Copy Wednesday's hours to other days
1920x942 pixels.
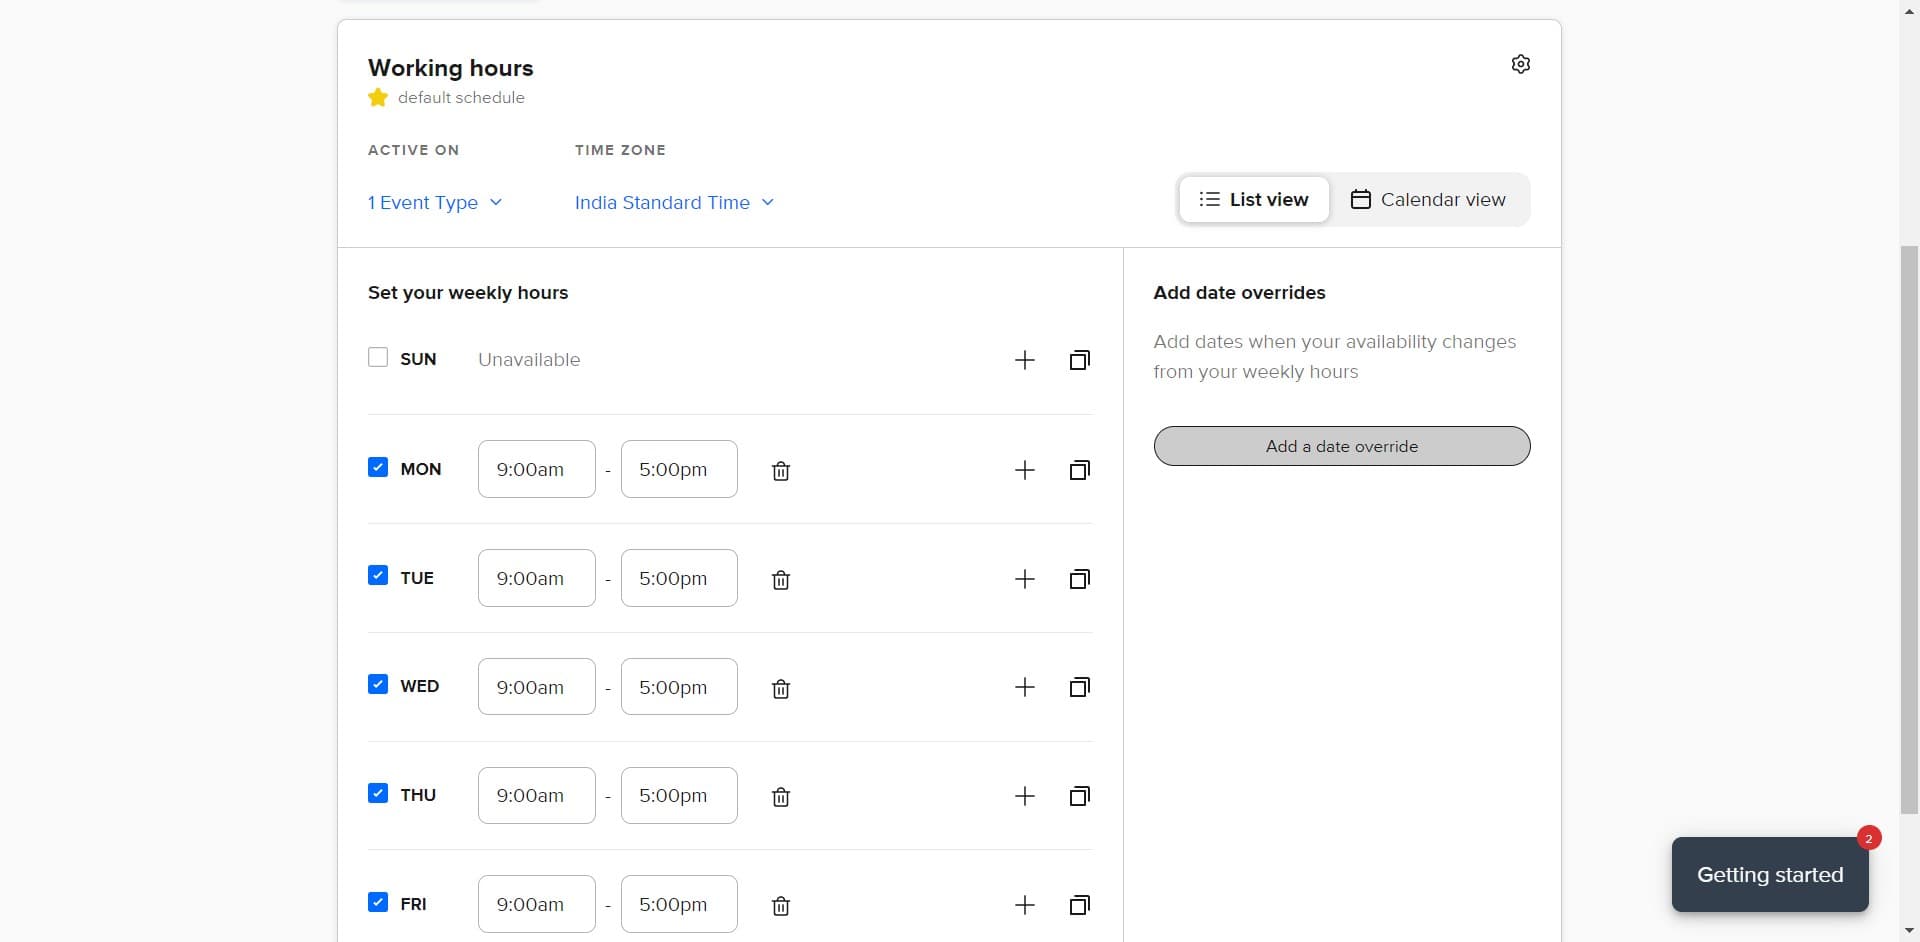[1080, 687]
